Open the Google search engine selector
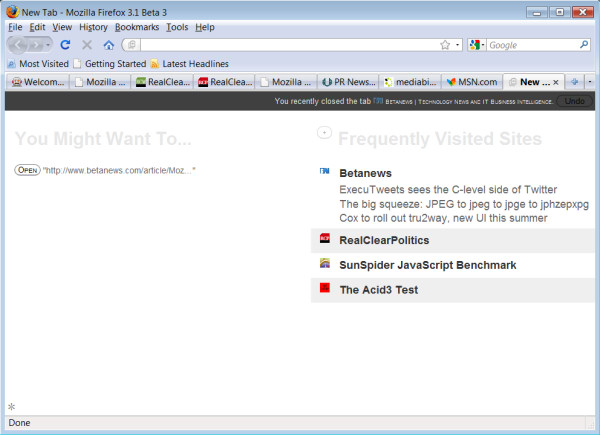The height and width of the screenshot is (435, 600). point(477,45)
